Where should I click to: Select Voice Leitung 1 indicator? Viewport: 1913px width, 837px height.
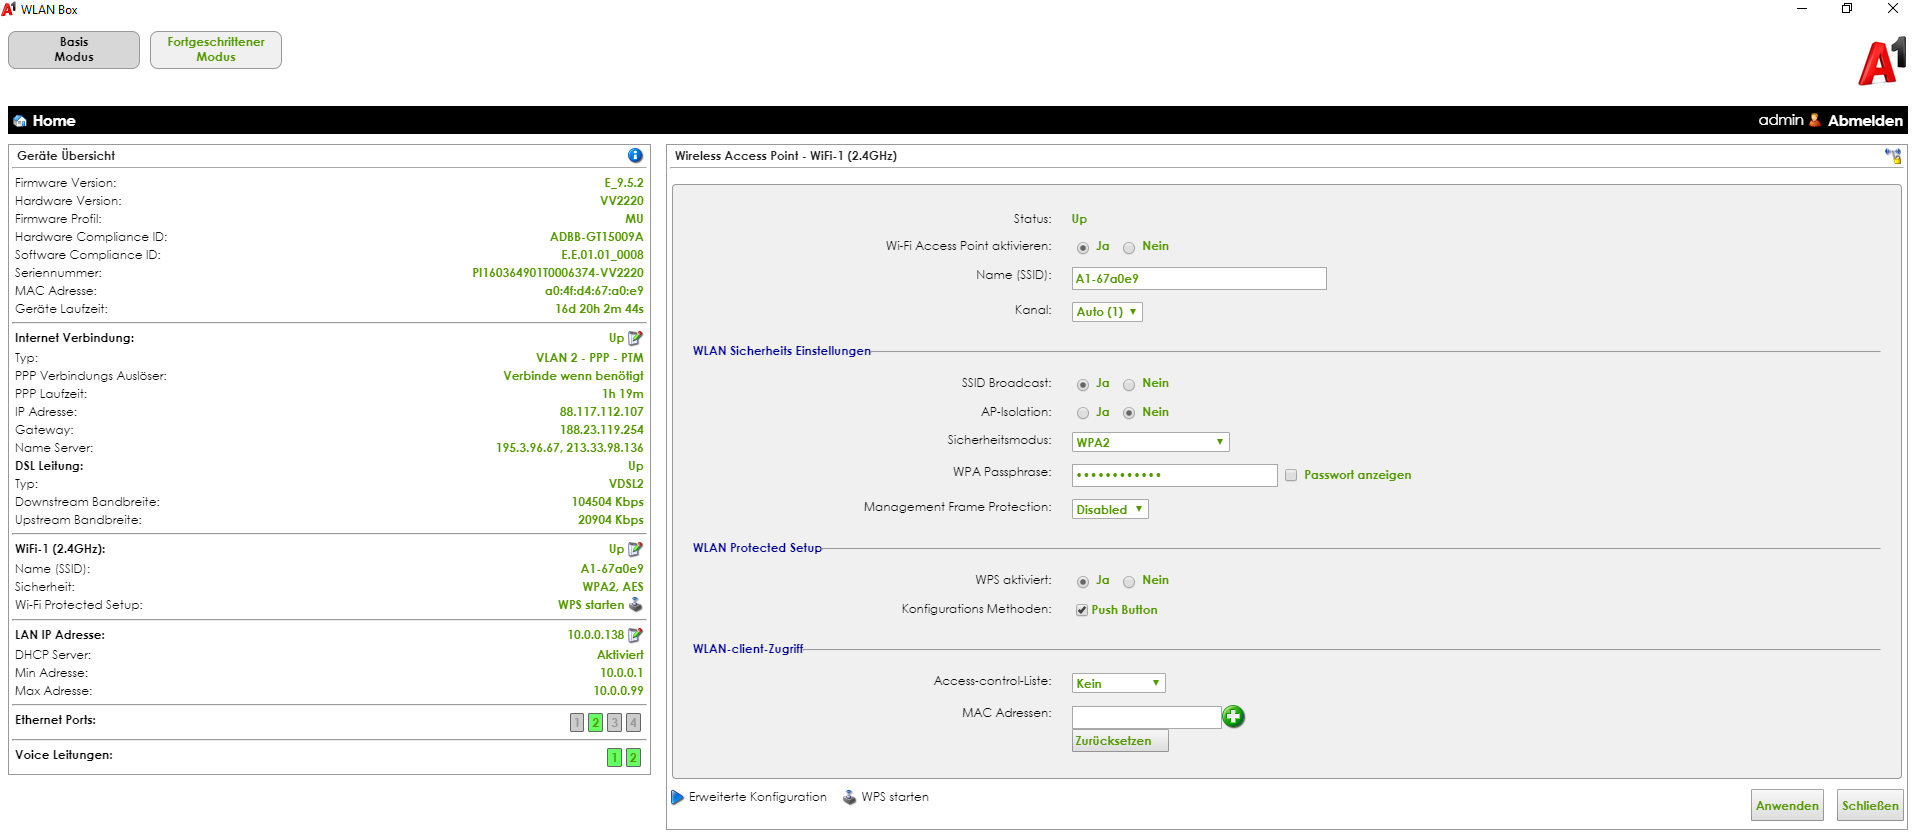pyautogui.click(x=615, y=758)
